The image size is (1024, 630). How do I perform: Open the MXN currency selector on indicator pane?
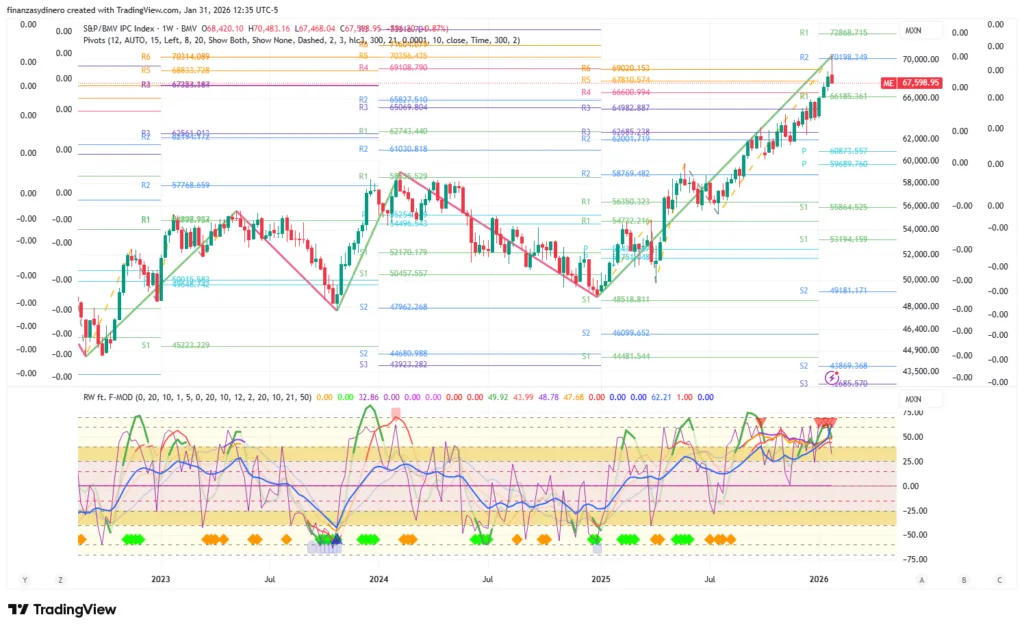coord(913,399)
